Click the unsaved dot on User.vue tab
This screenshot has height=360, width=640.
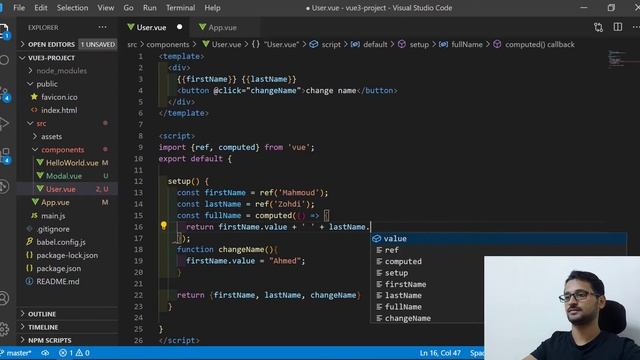(x=180, y=27)
